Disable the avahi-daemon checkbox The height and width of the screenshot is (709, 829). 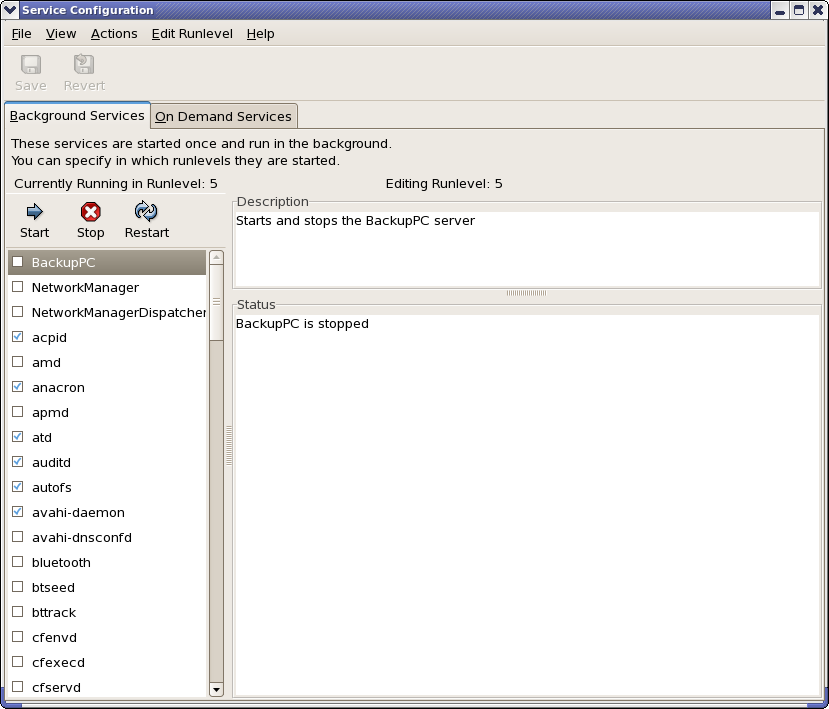pyautogui.click(x=17, y=512)
